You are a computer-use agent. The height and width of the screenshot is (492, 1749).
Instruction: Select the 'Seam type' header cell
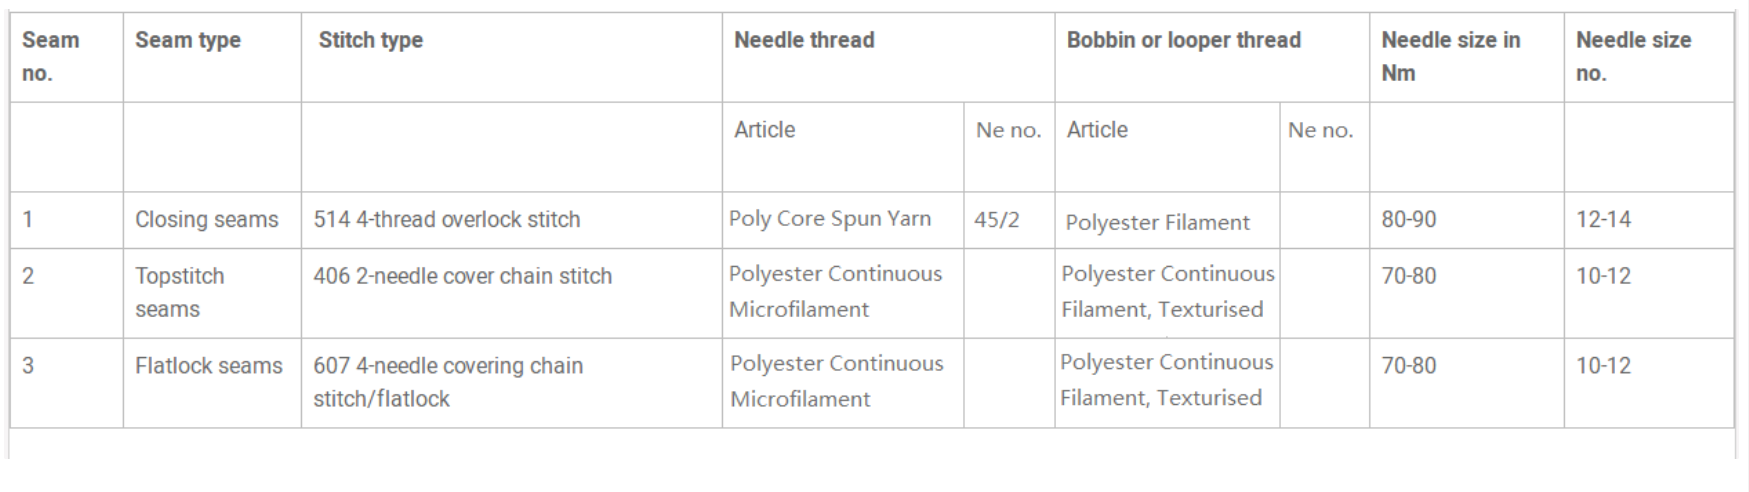(212, 57)
